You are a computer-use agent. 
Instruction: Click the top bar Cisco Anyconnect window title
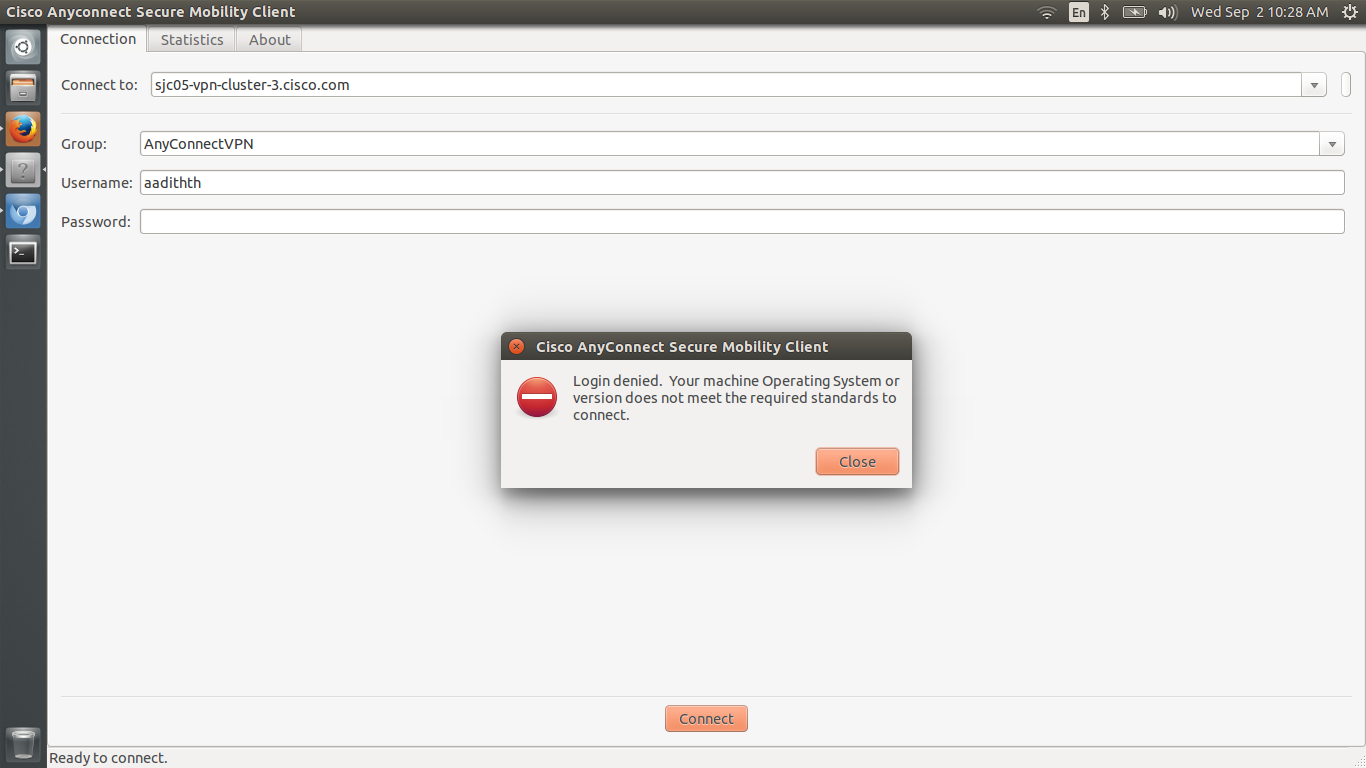(x=151, y=12)
